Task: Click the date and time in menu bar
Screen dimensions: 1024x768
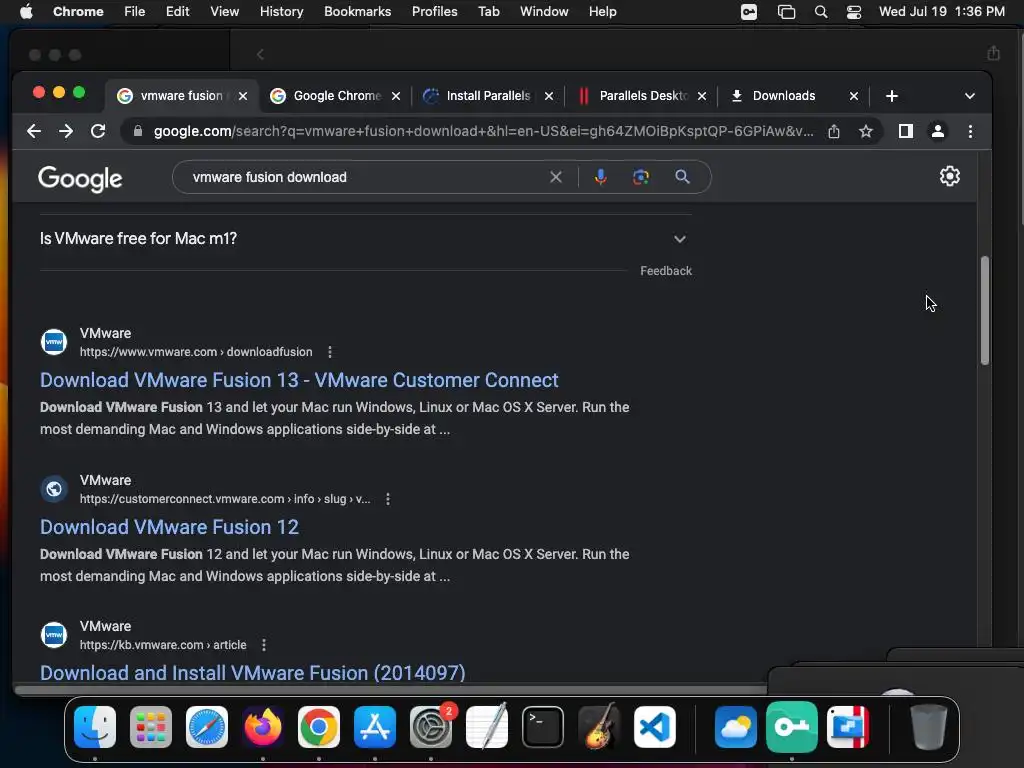Action: click(x=942, y=12)
